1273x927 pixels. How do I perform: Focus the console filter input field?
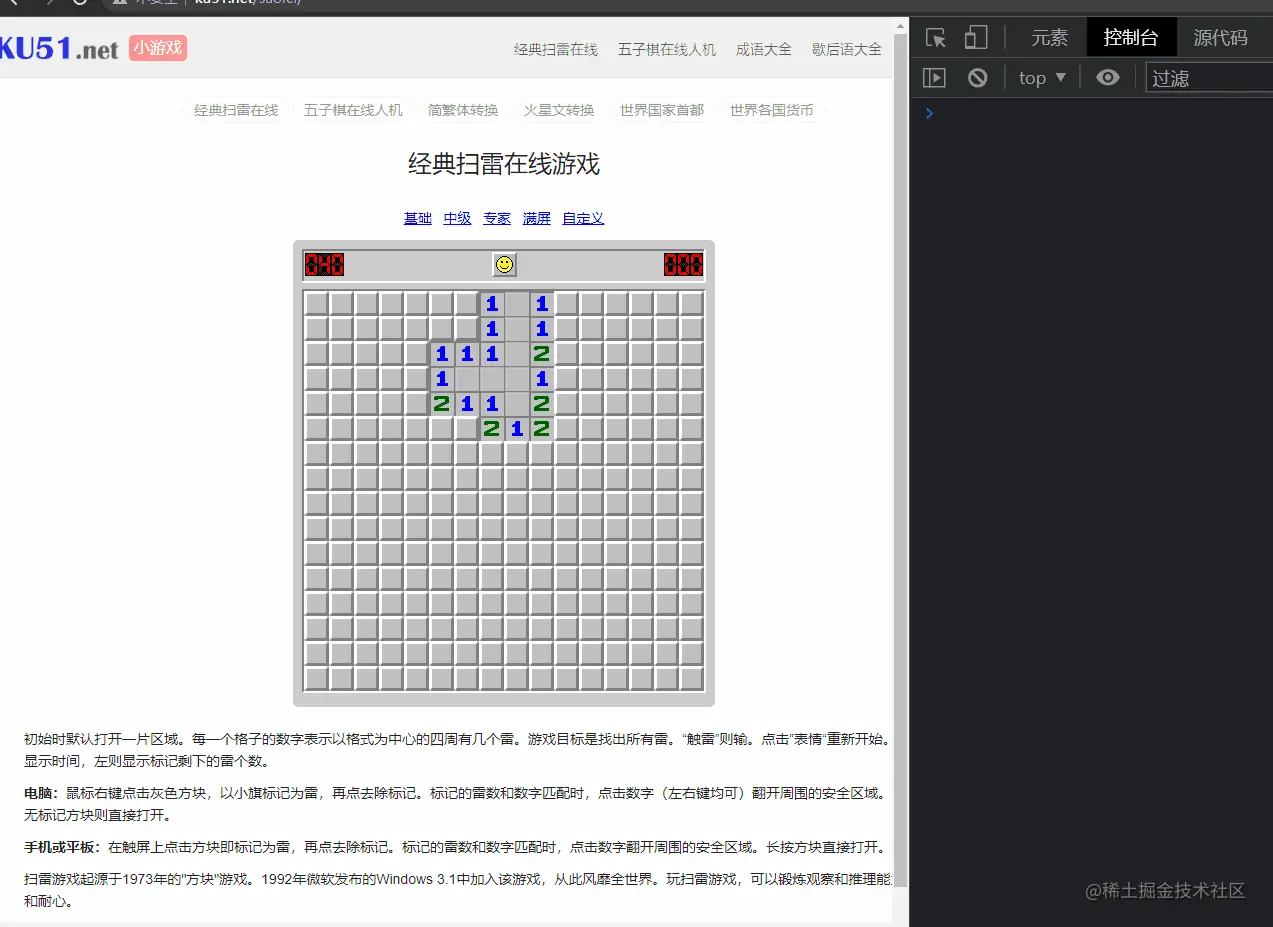1209,78
